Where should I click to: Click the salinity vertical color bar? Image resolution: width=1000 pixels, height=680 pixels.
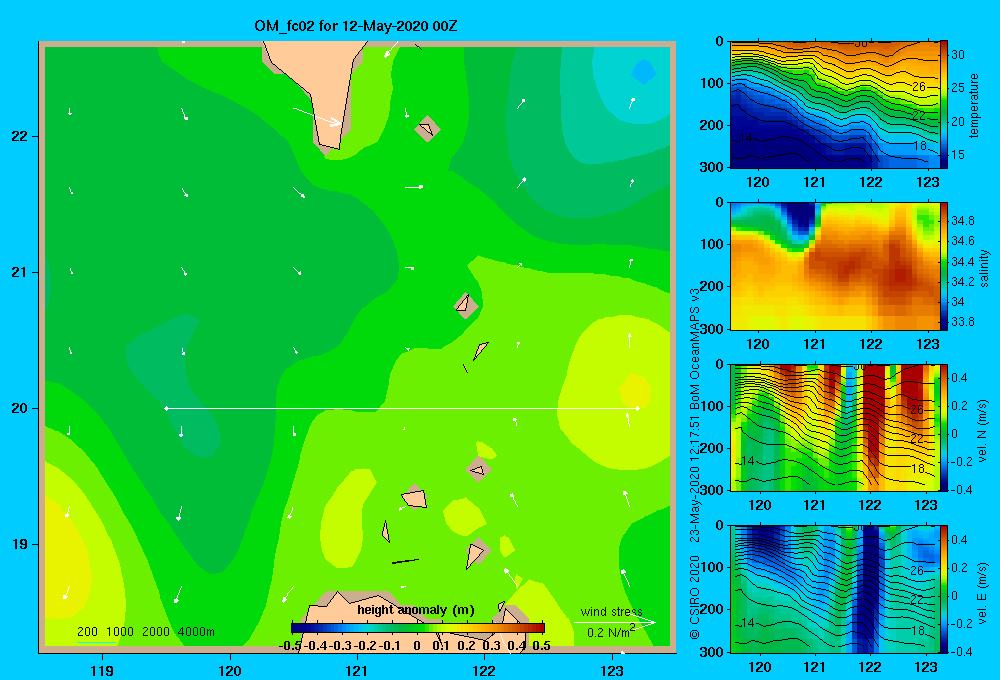pos(944,266)
